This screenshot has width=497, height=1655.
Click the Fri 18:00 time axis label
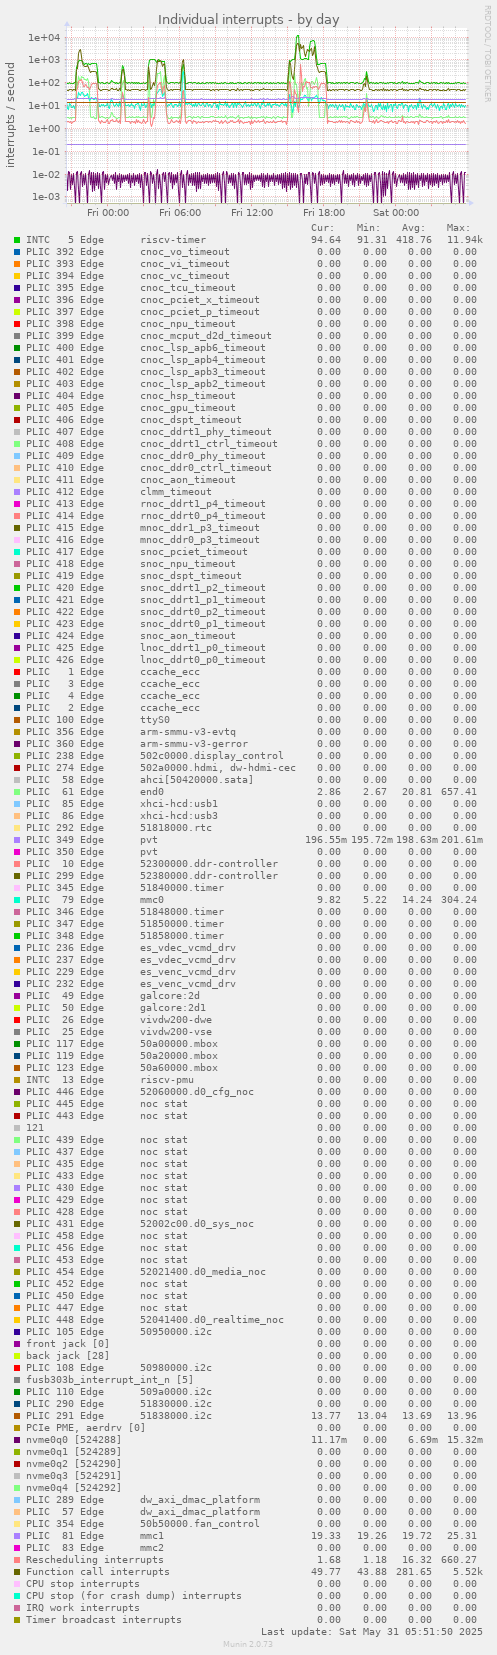tap(324, 213)
